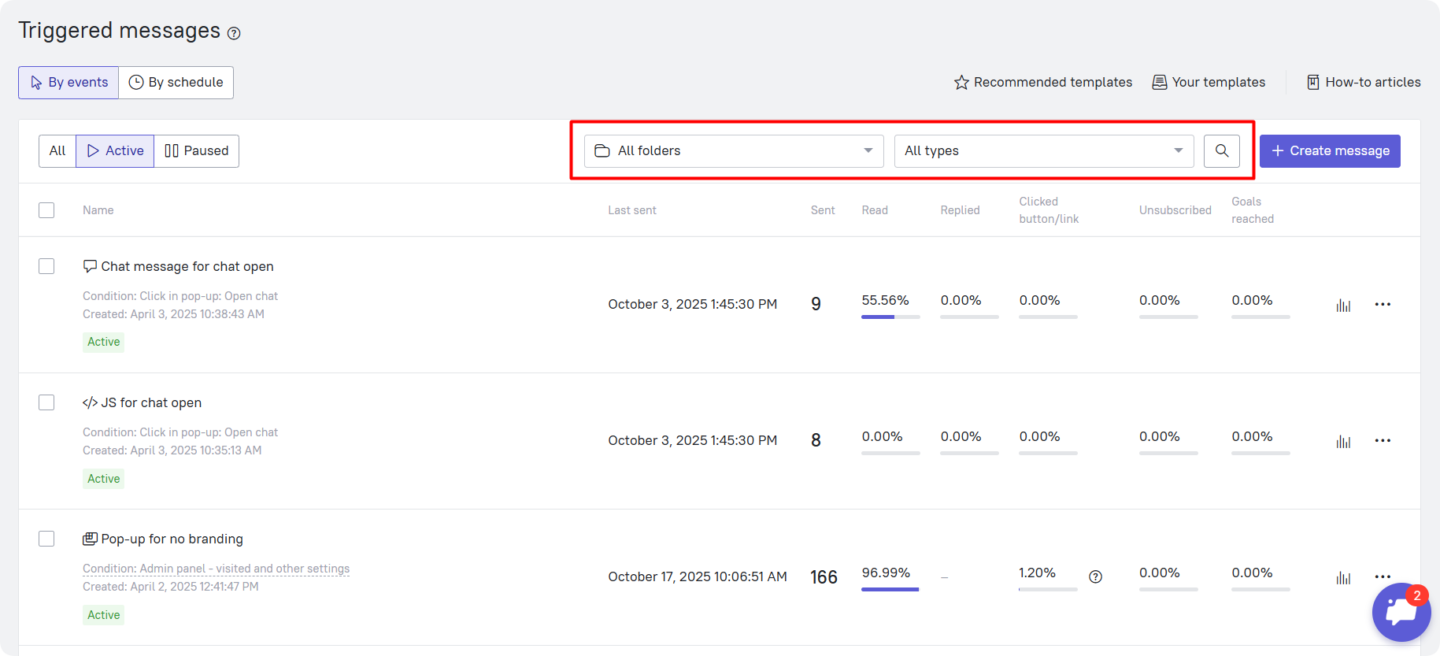The width and height of the screenshot is (1440, 656).
Task: Click the Read progress bar at 55.56%
Action: pos(890,316)
